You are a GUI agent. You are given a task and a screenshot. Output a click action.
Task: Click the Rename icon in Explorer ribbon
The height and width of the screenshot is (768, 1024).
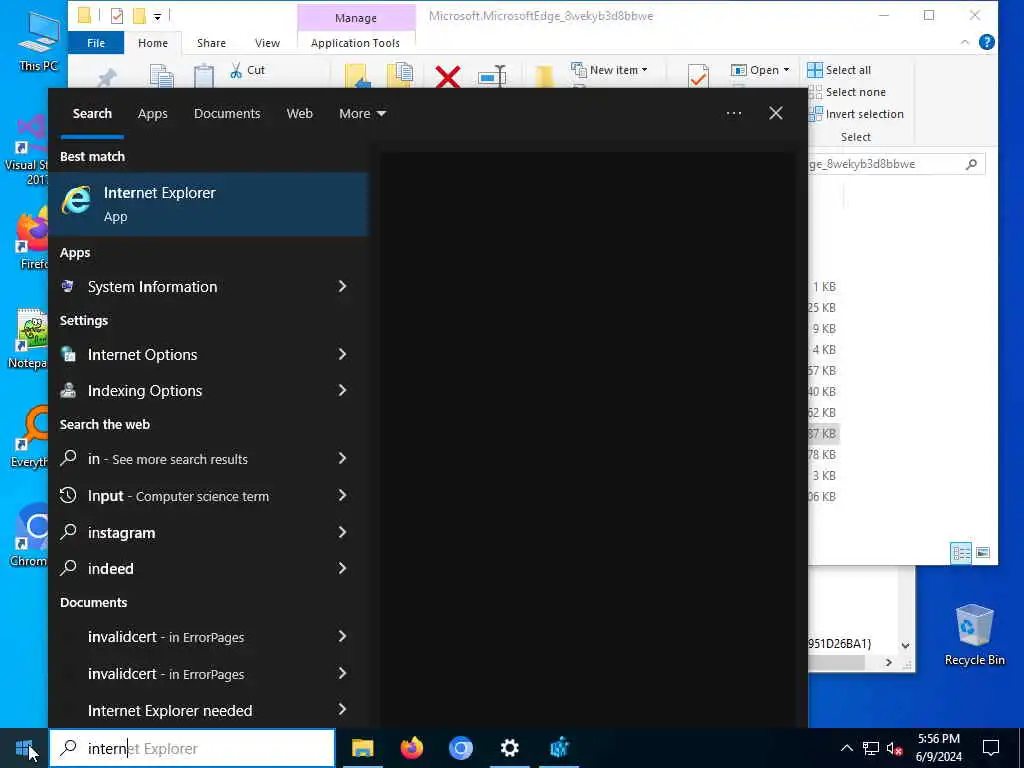coord(492,76)
